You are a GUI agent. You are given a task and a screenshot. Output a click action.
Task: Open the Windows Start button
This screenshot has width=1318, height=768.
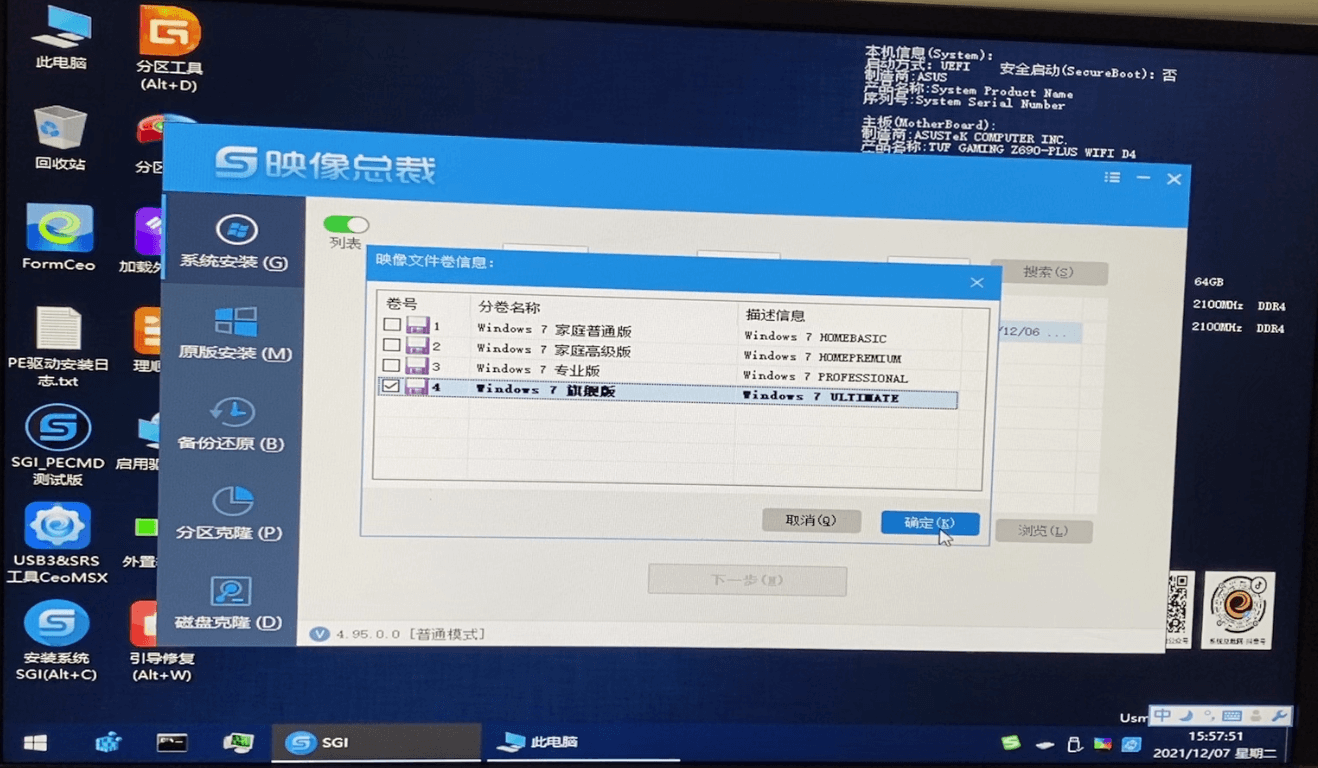[35, 743]
